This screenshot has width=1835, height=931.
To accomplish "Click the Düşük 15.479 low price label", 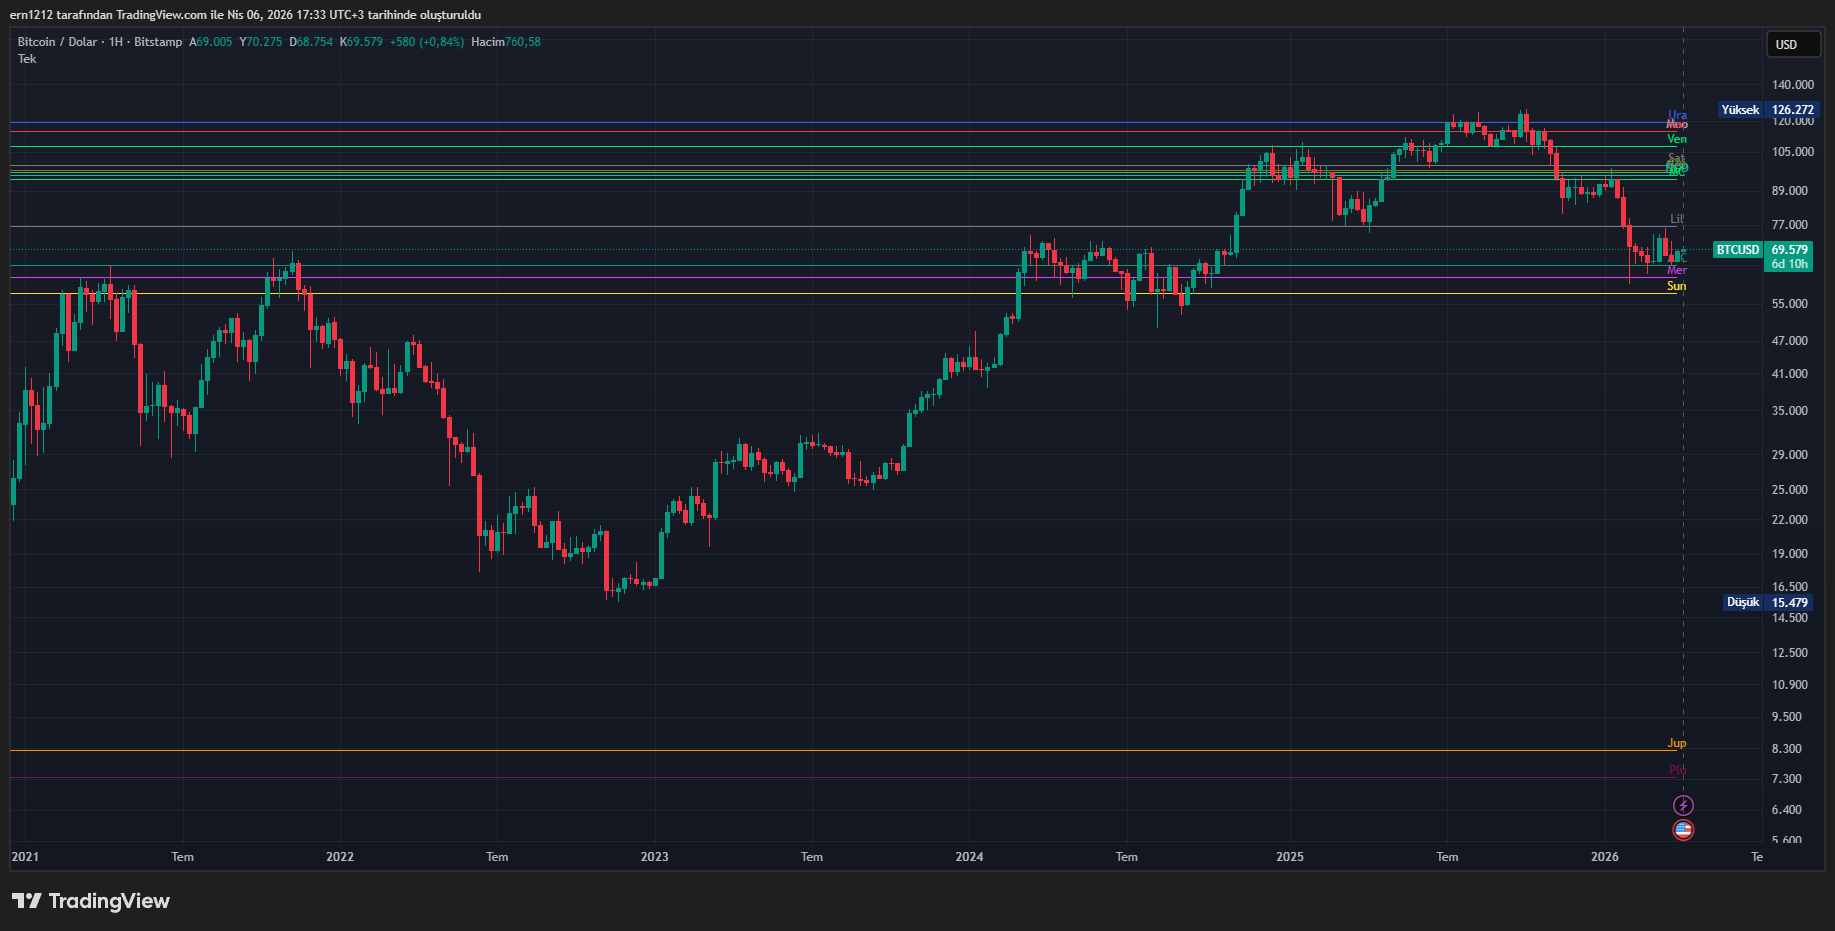I will [1767, 602].
